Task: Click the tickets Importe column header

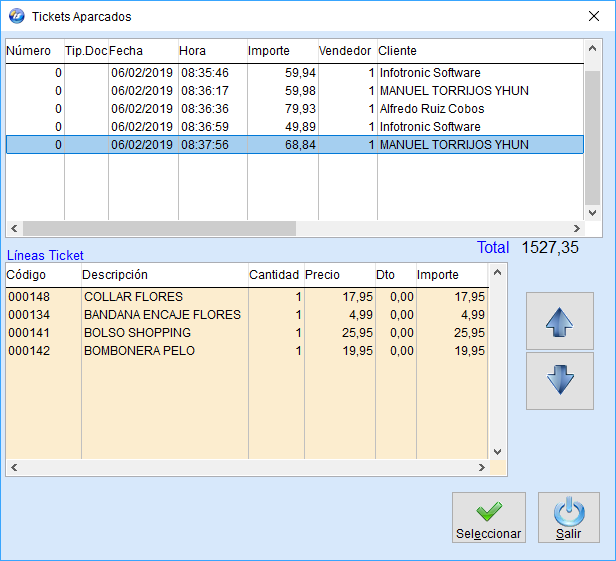Action: click(282, 51)
